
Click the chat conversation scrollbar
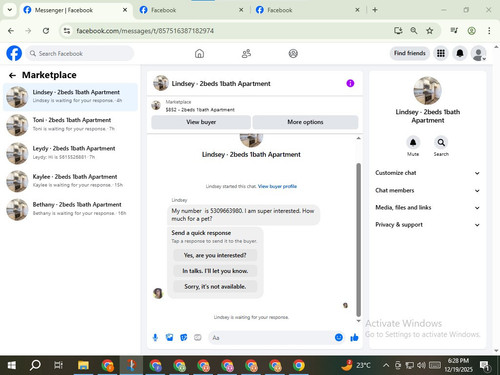(x=359, y=239)
